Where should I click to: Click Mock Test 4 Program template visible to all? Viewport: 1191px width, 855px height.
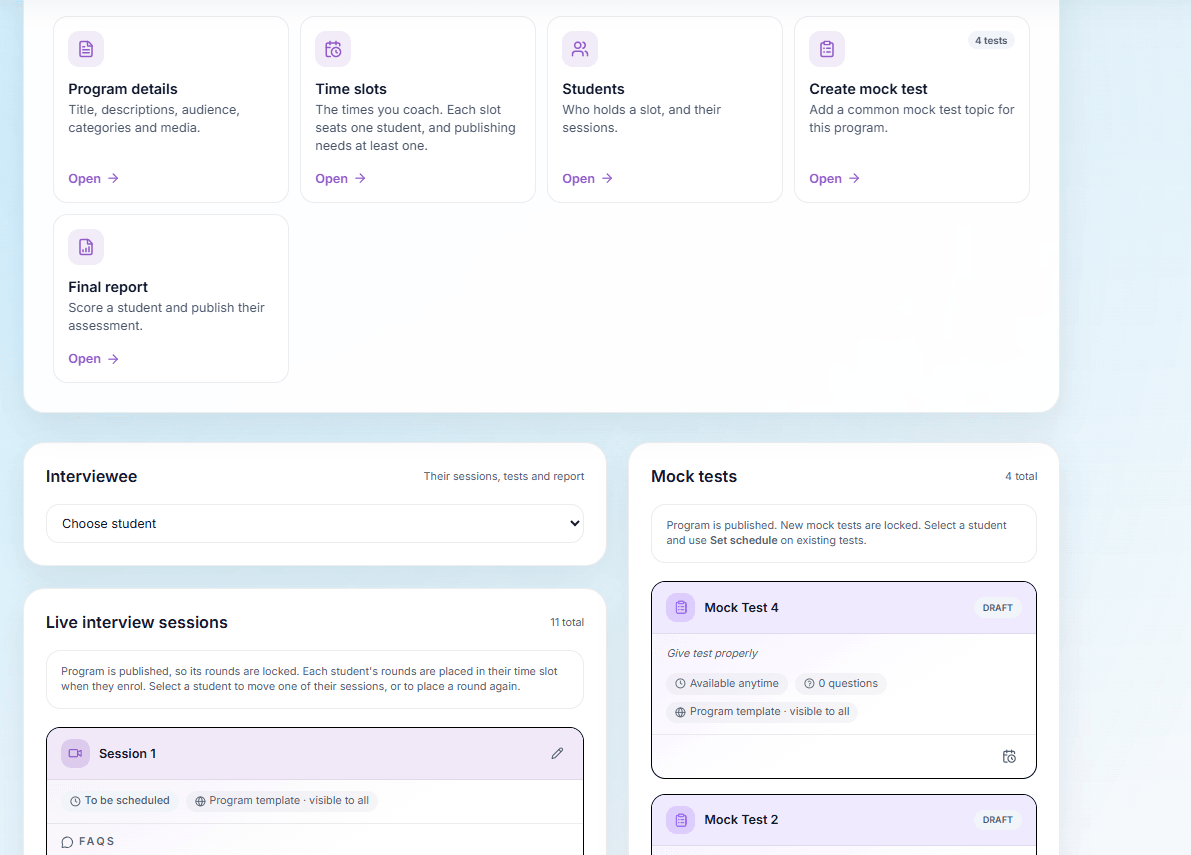[762, 711]
